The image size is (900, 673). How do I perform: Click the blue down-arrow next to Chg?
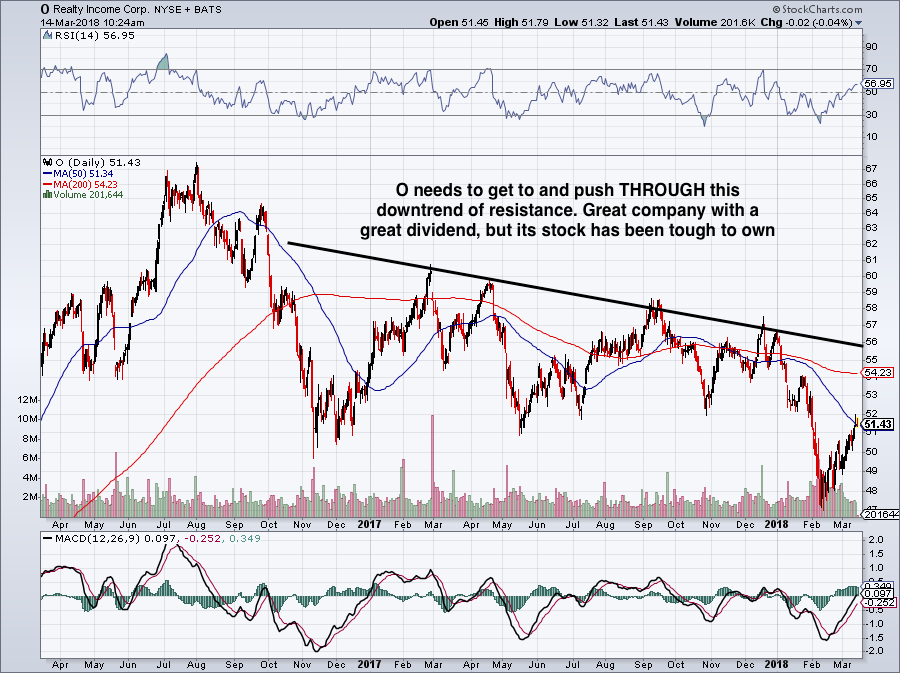pyautogui.click(x=859, y=23)
